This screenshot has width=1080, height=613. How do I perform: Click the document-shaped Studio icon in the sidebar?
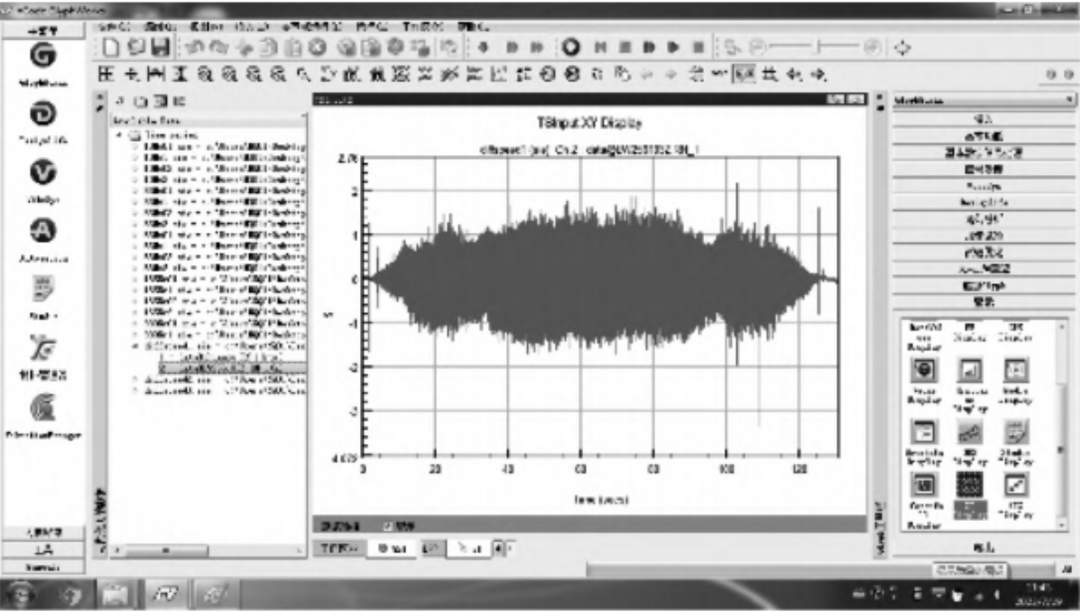[43, 289]
